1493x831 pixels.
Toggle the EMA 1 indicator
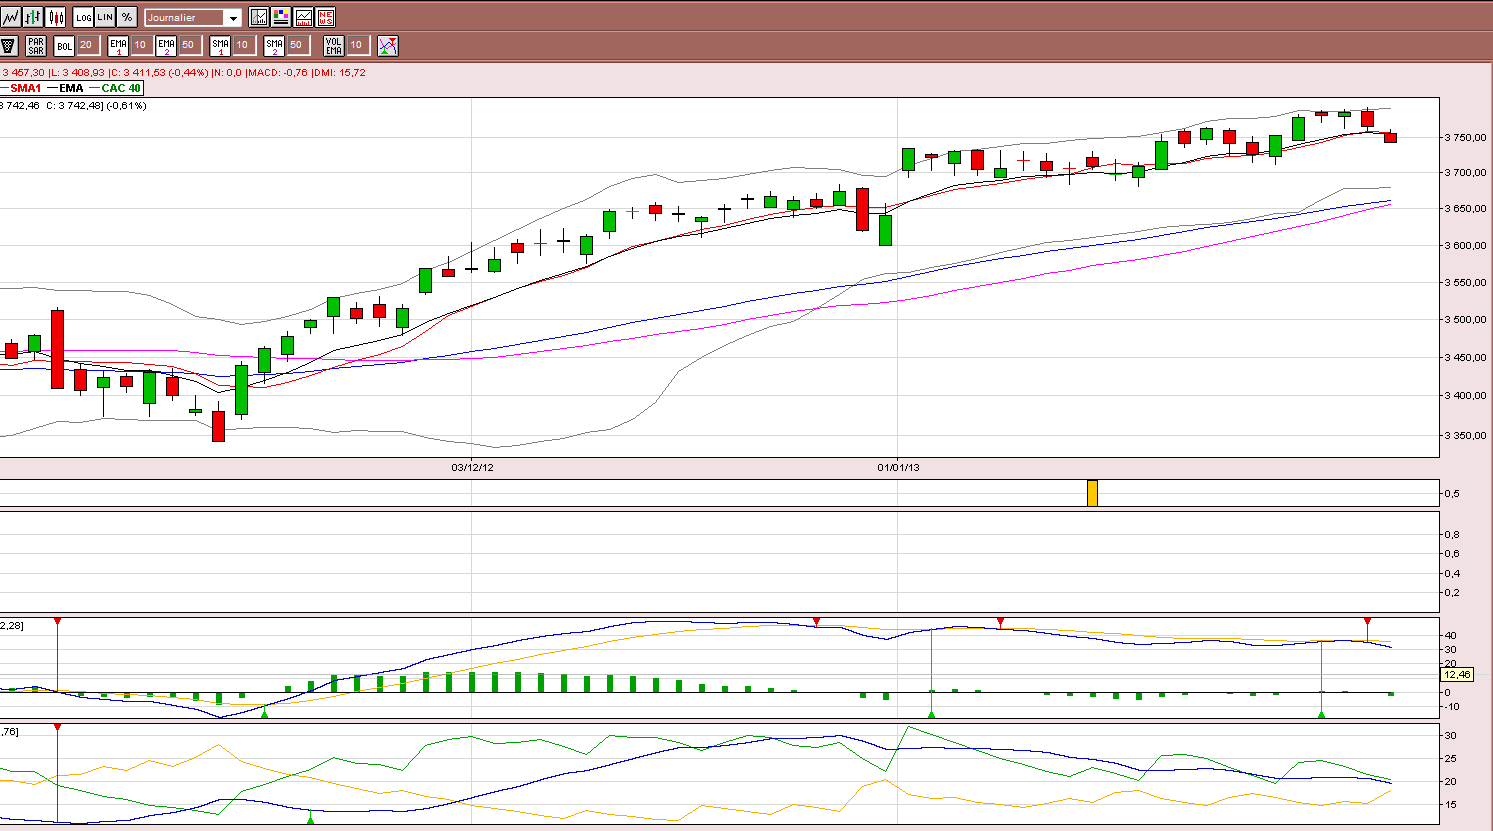click(118, 46)
